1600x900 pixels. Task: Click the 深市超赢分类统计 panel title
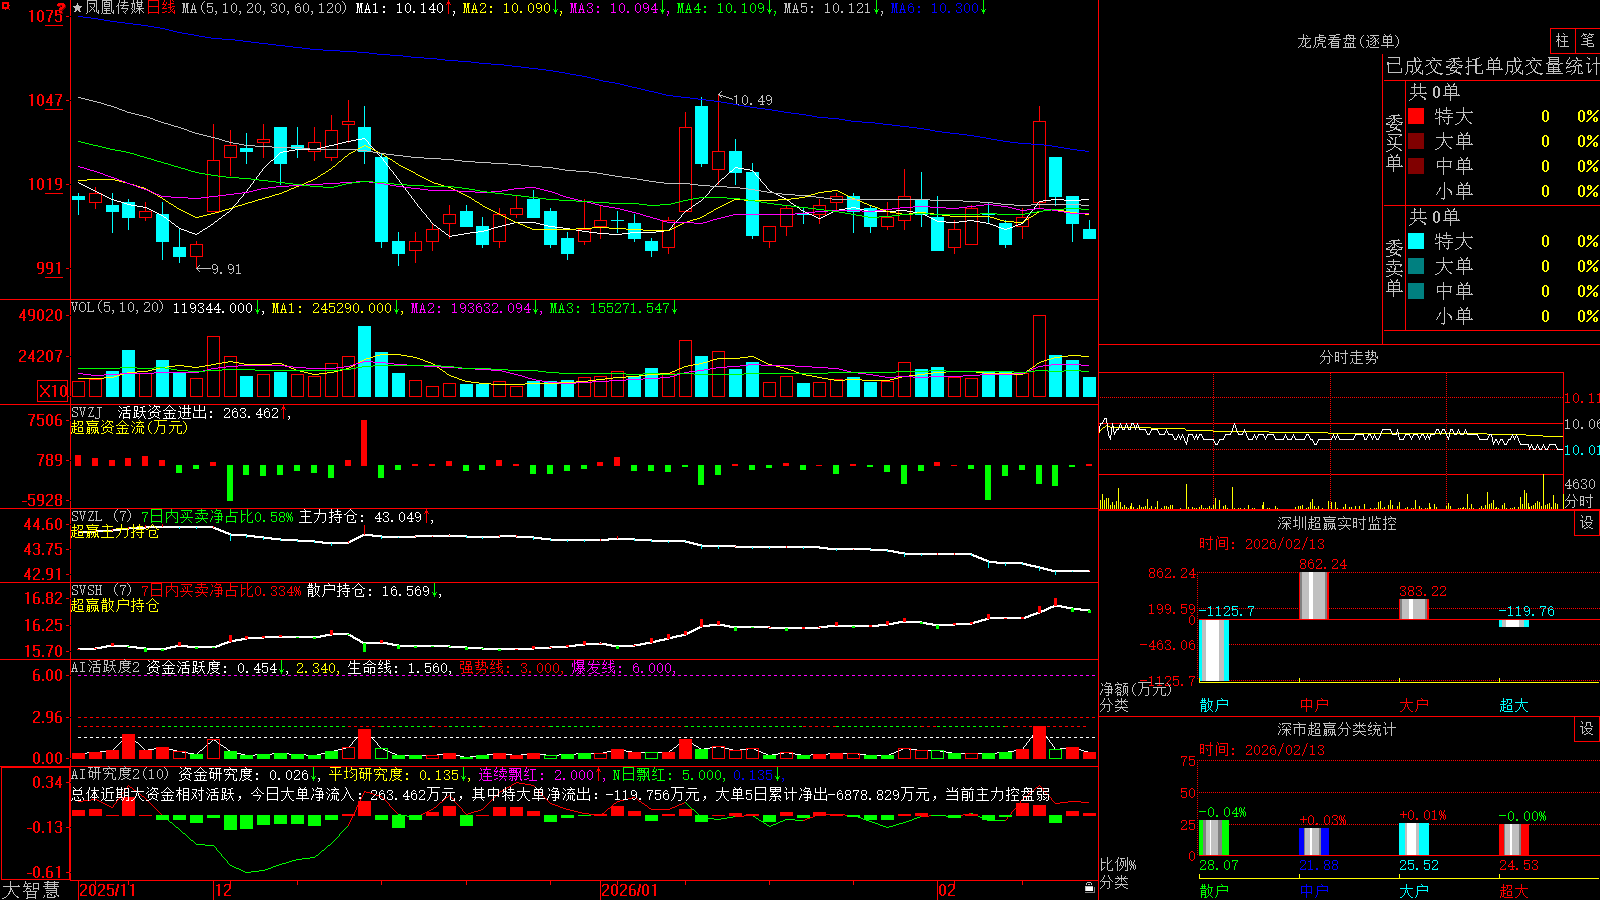[x=1337, y=729]
